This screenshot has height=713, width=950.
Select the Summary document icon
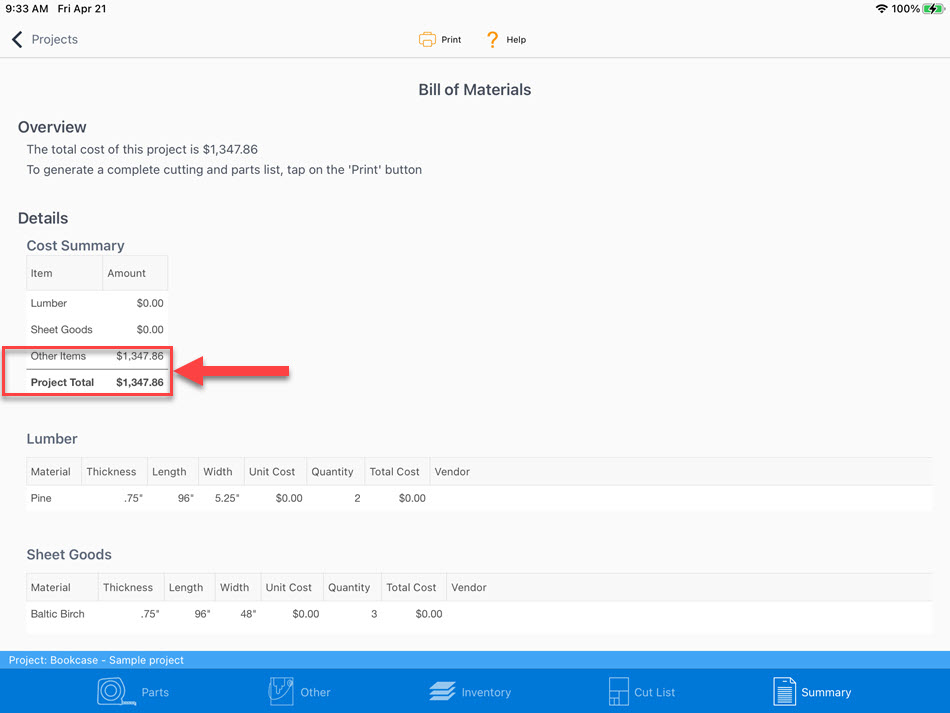tap(785, 691)
